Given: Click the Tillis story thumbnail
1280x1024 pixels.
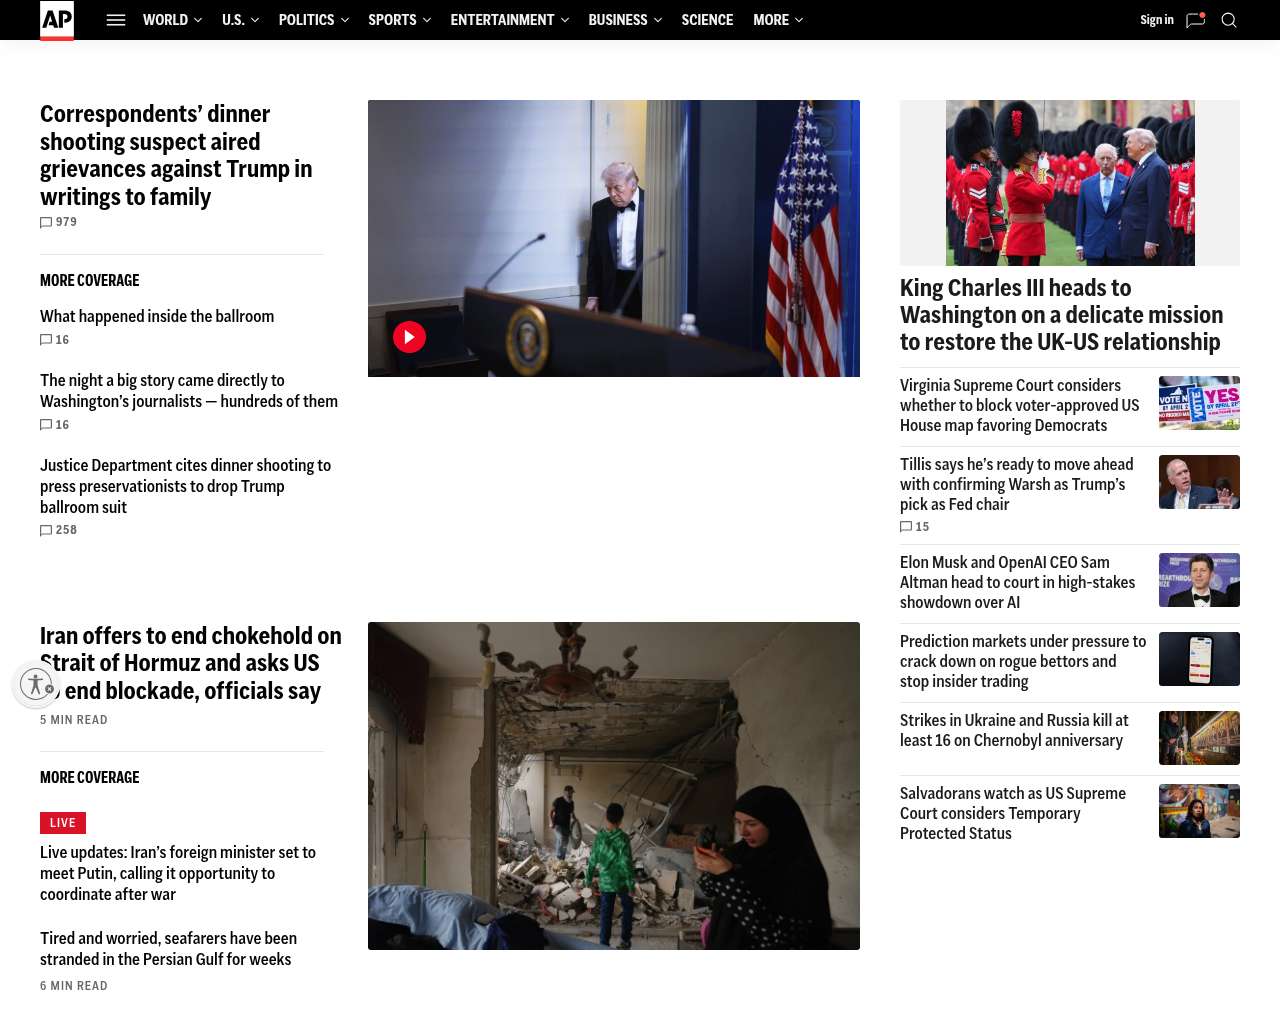Looking at the screenshot, I should (1199, 482).
